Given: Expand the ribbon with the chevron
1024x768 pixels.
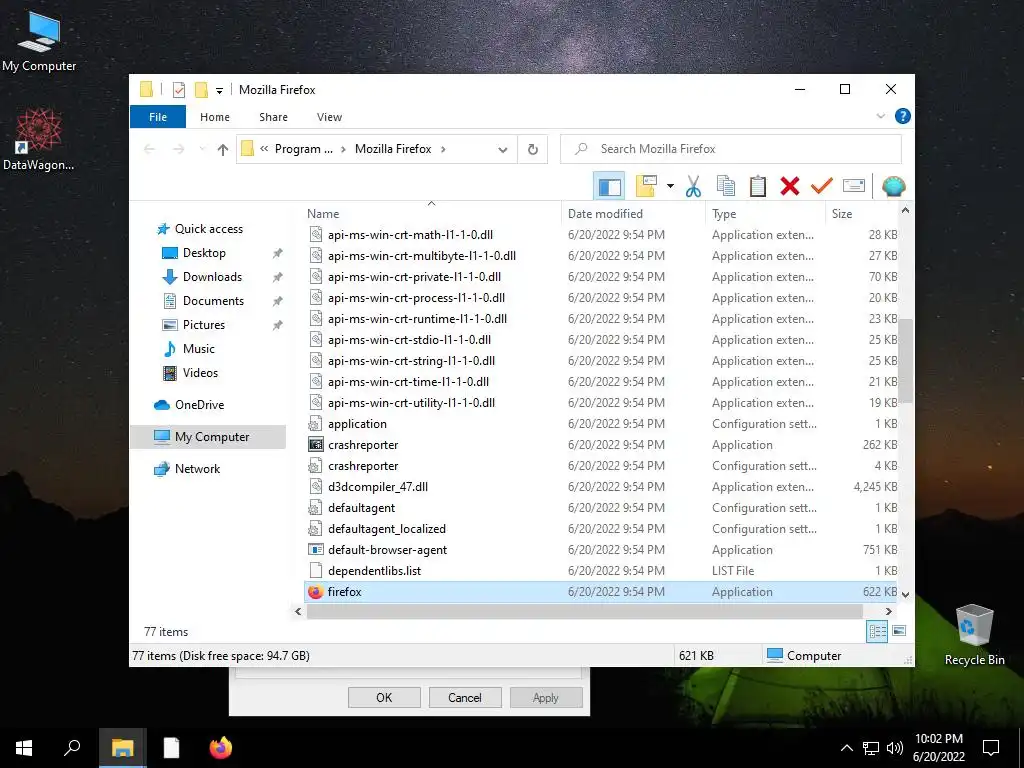Looking at the screenshot, I should [x=880, y=116].
